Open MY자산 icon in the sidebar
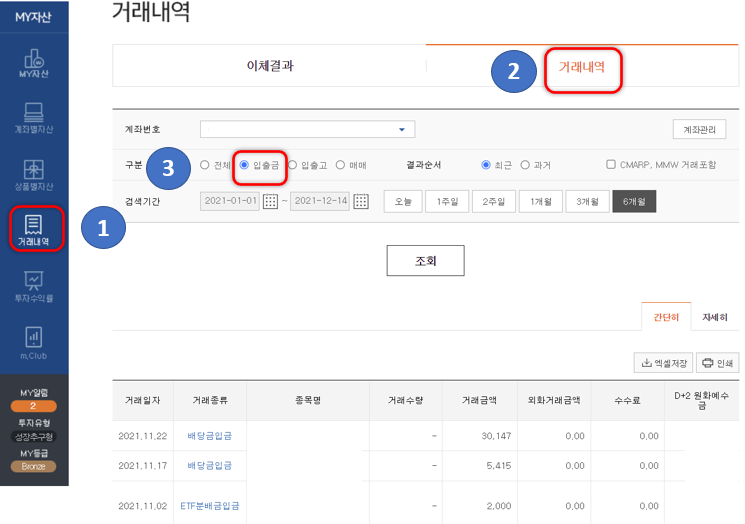Screen dimensions: 745x524 click(x=34, y=64)
